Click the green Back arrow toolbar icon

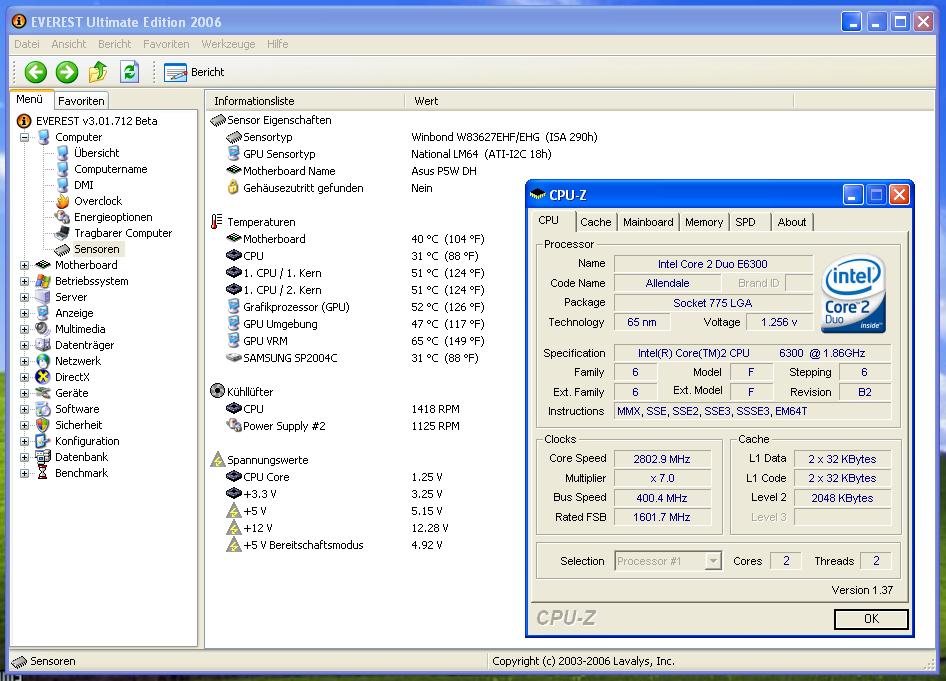tap(36, 72)
